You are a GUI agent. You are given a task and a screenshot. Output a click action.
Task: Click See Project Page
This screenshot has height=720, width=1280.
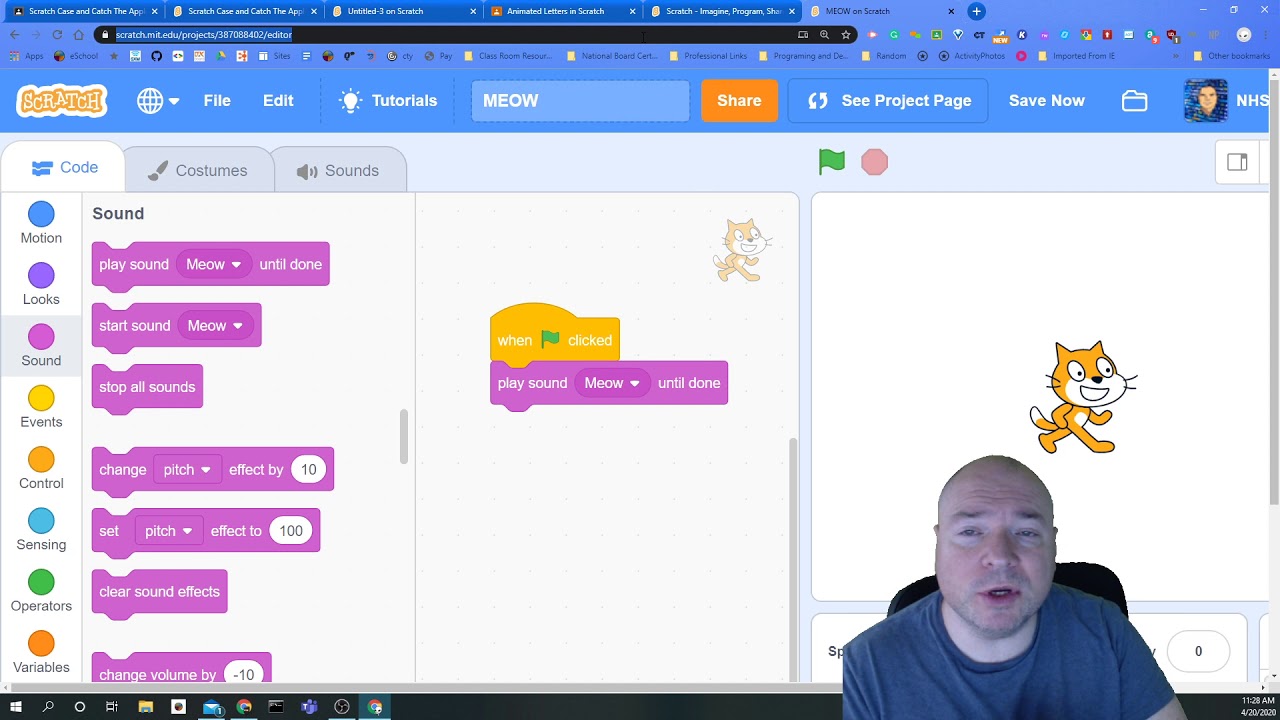click(889, 101)
